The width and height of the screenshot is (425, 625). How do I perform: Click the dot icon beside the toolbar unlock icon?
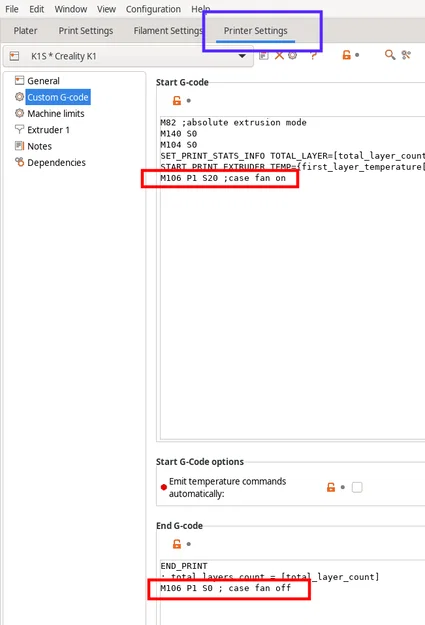click(x=357, y=55)
